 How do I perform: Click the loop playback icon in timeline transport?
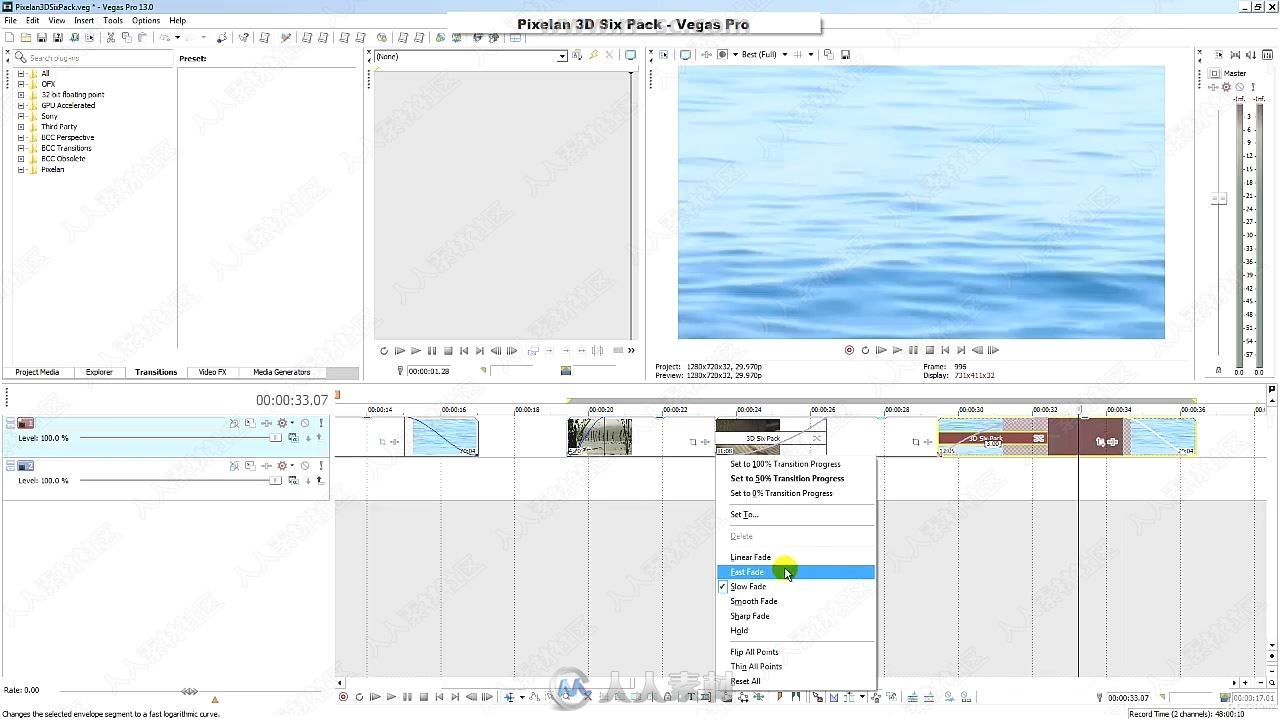359,696
